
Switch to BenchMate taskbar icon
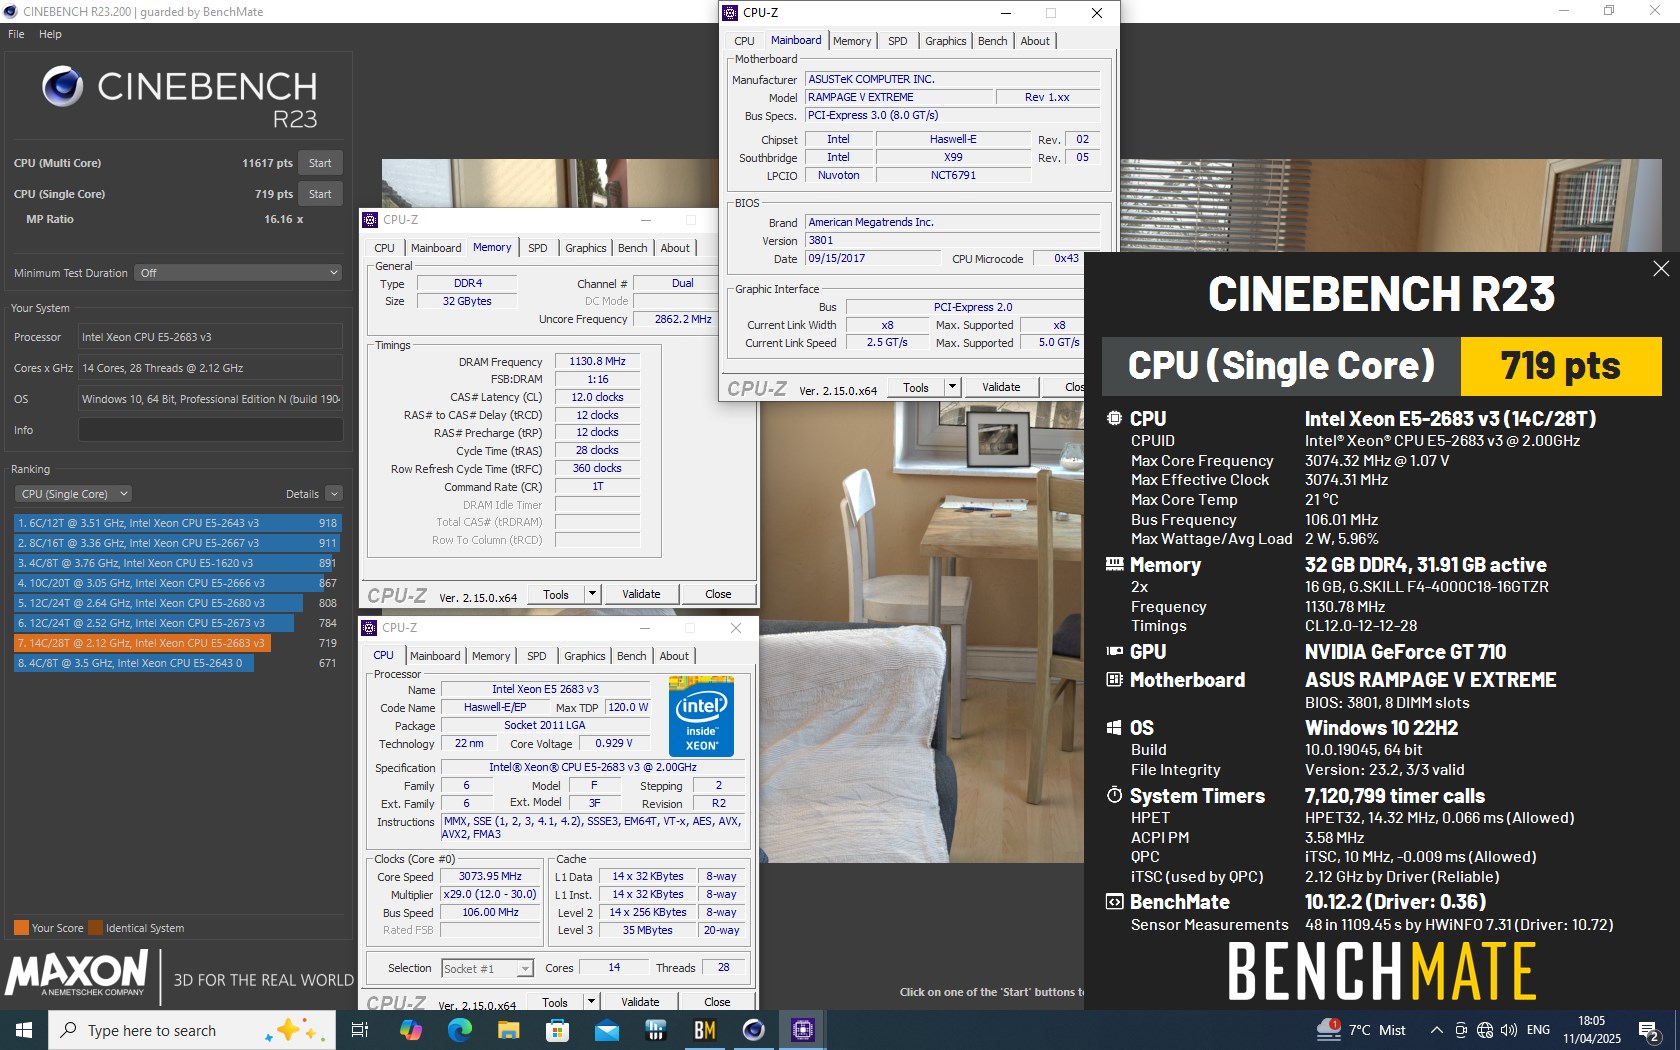(x=704, y=1030)
